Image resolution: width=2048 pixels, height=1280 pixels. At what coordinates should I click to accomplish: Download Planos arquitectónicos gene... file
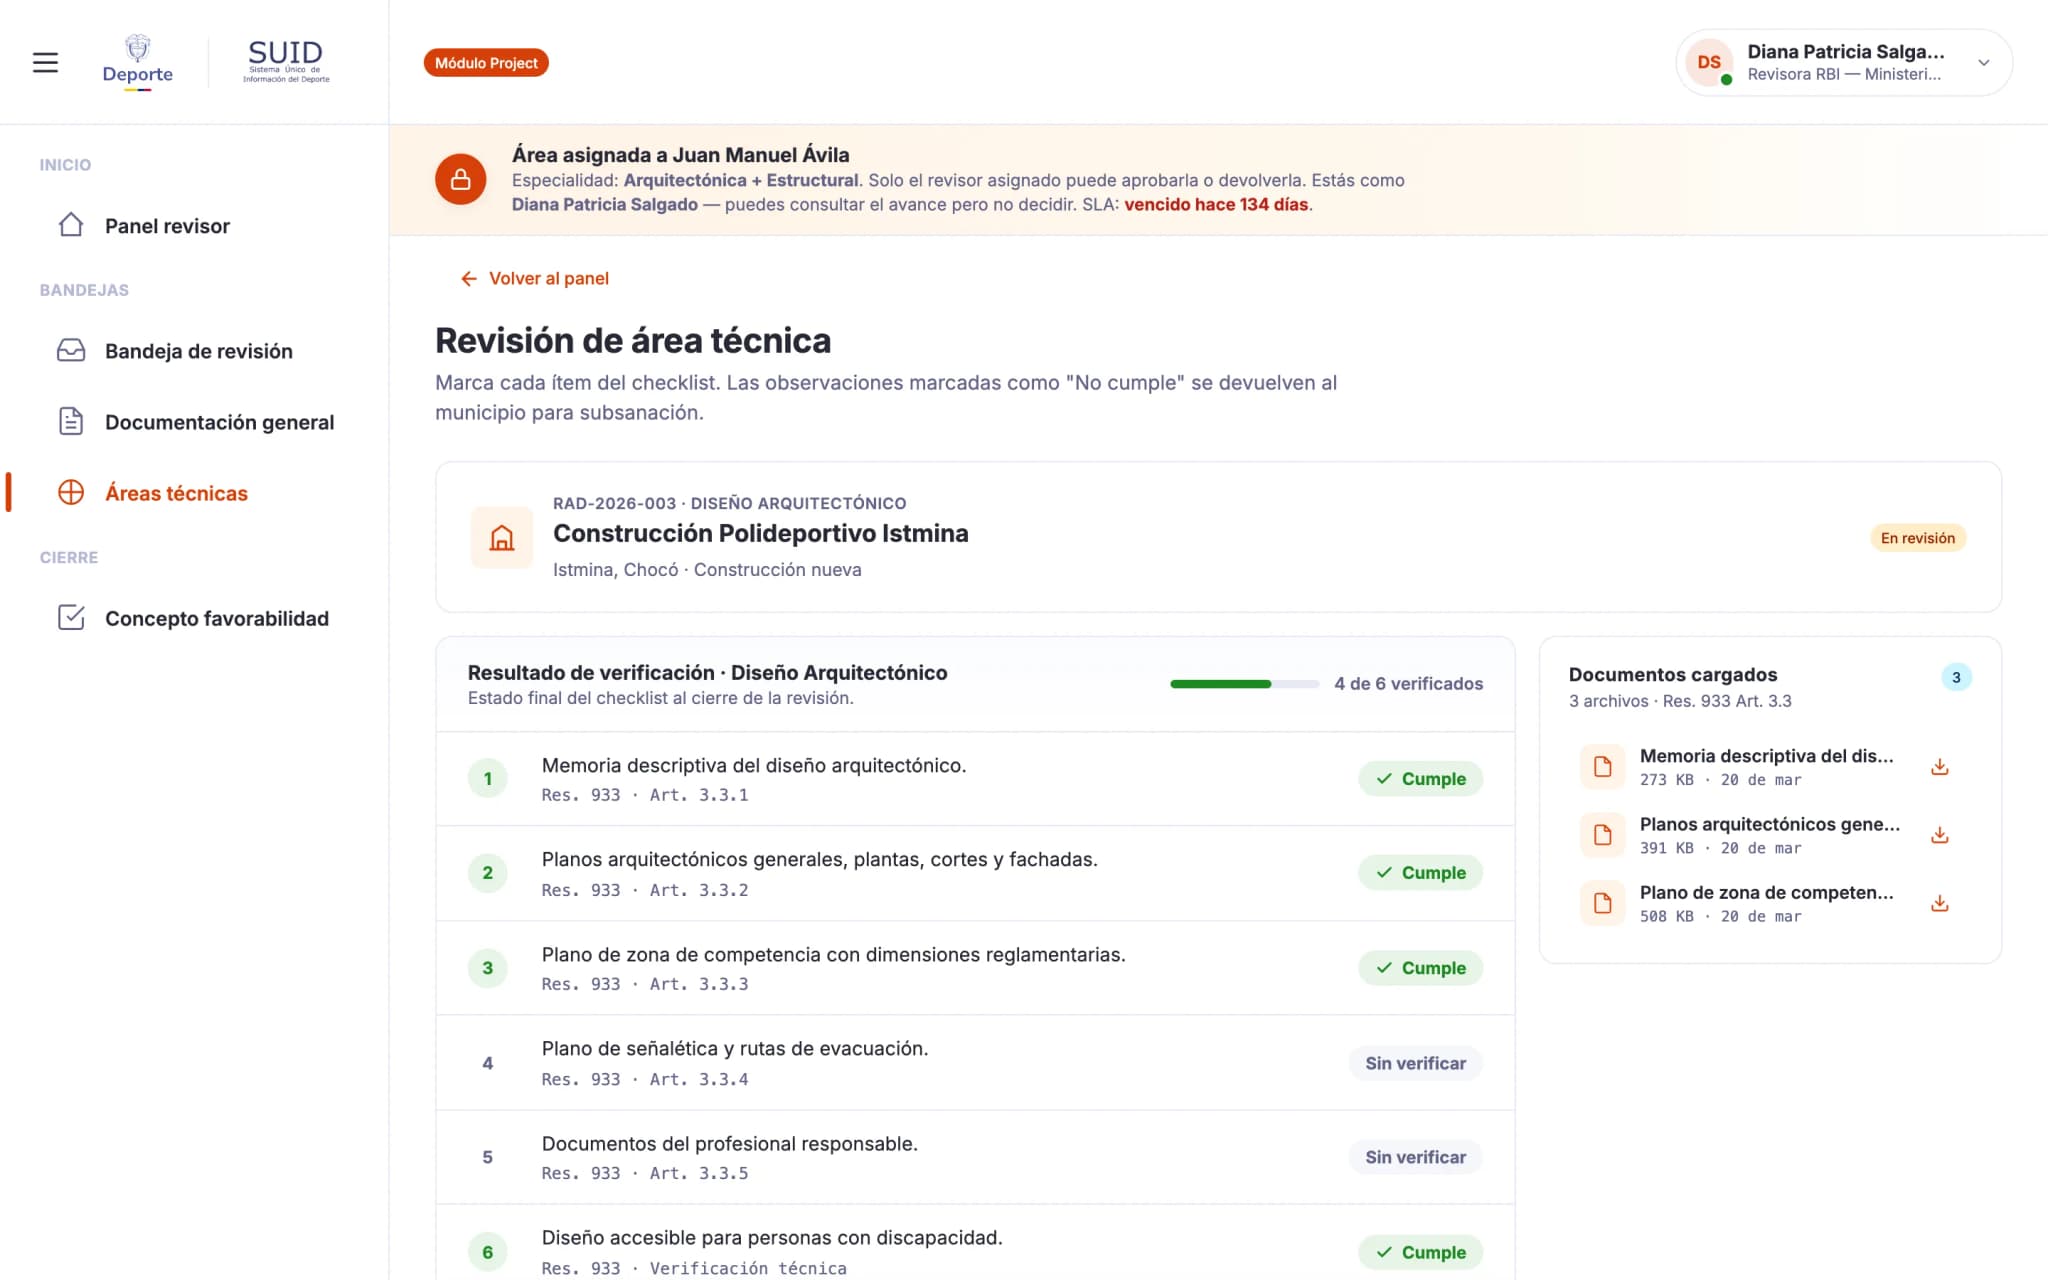pyautogui.click(x=1939, y=835)
